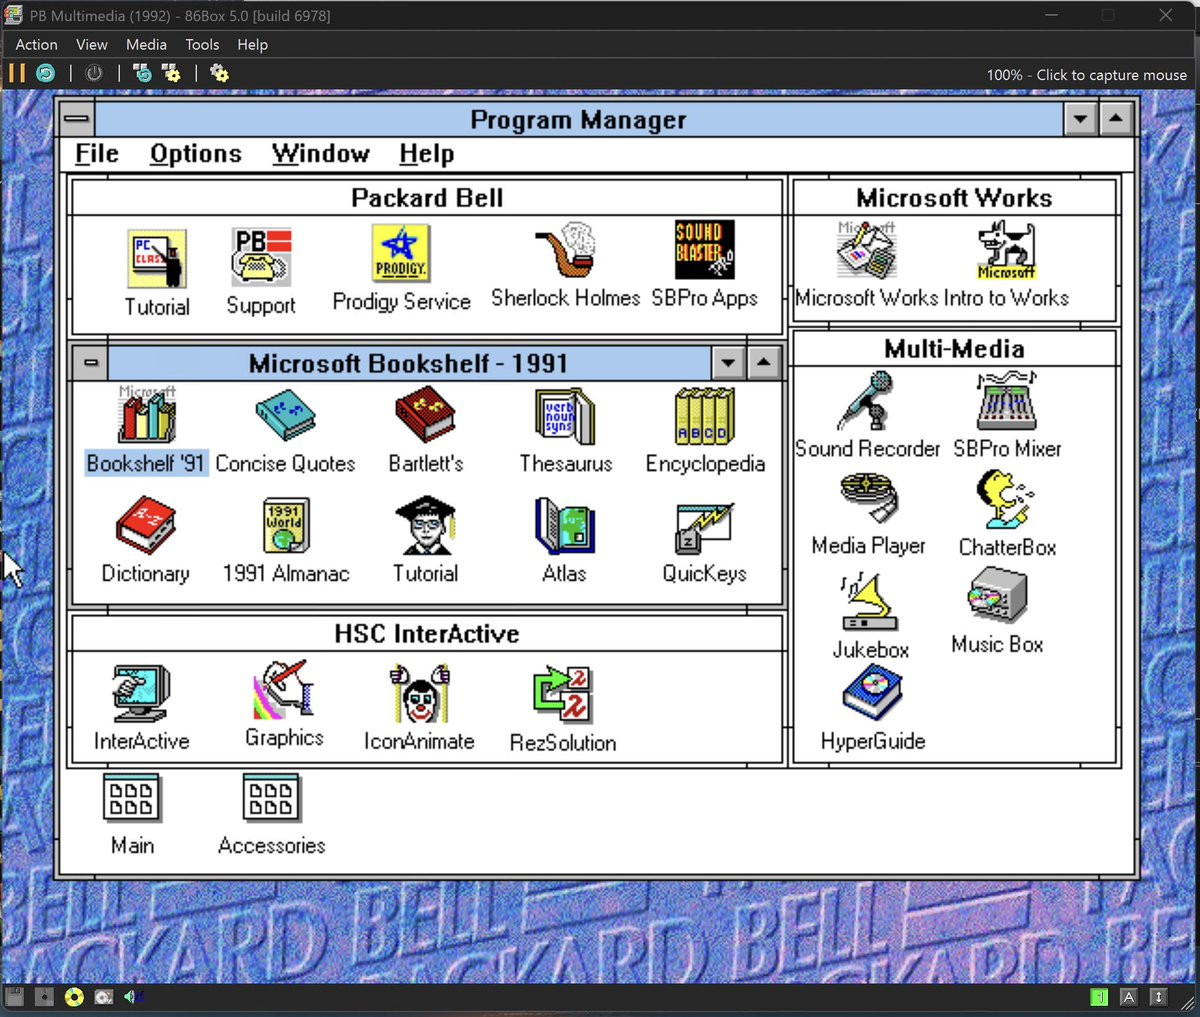The image size is (1200, 1017).
Task: Click the scroll lock arrows status indicator
Action: (1158, 997)
